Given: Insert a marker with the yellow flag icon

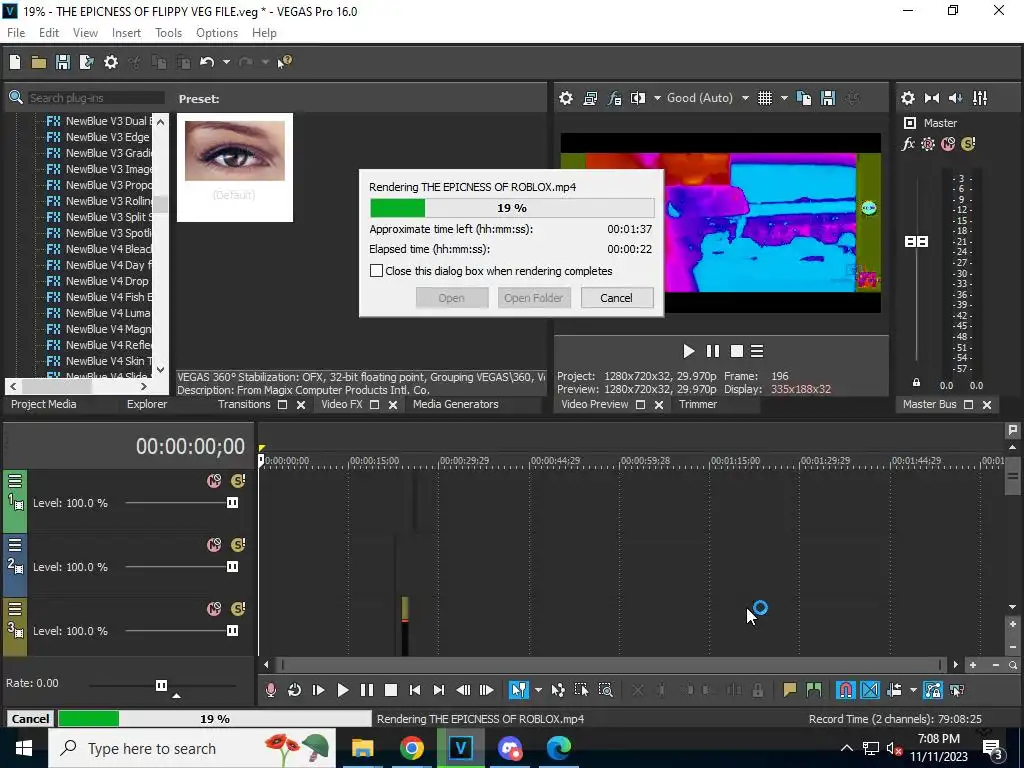Looking at the screenshot, I should point(790,690).
